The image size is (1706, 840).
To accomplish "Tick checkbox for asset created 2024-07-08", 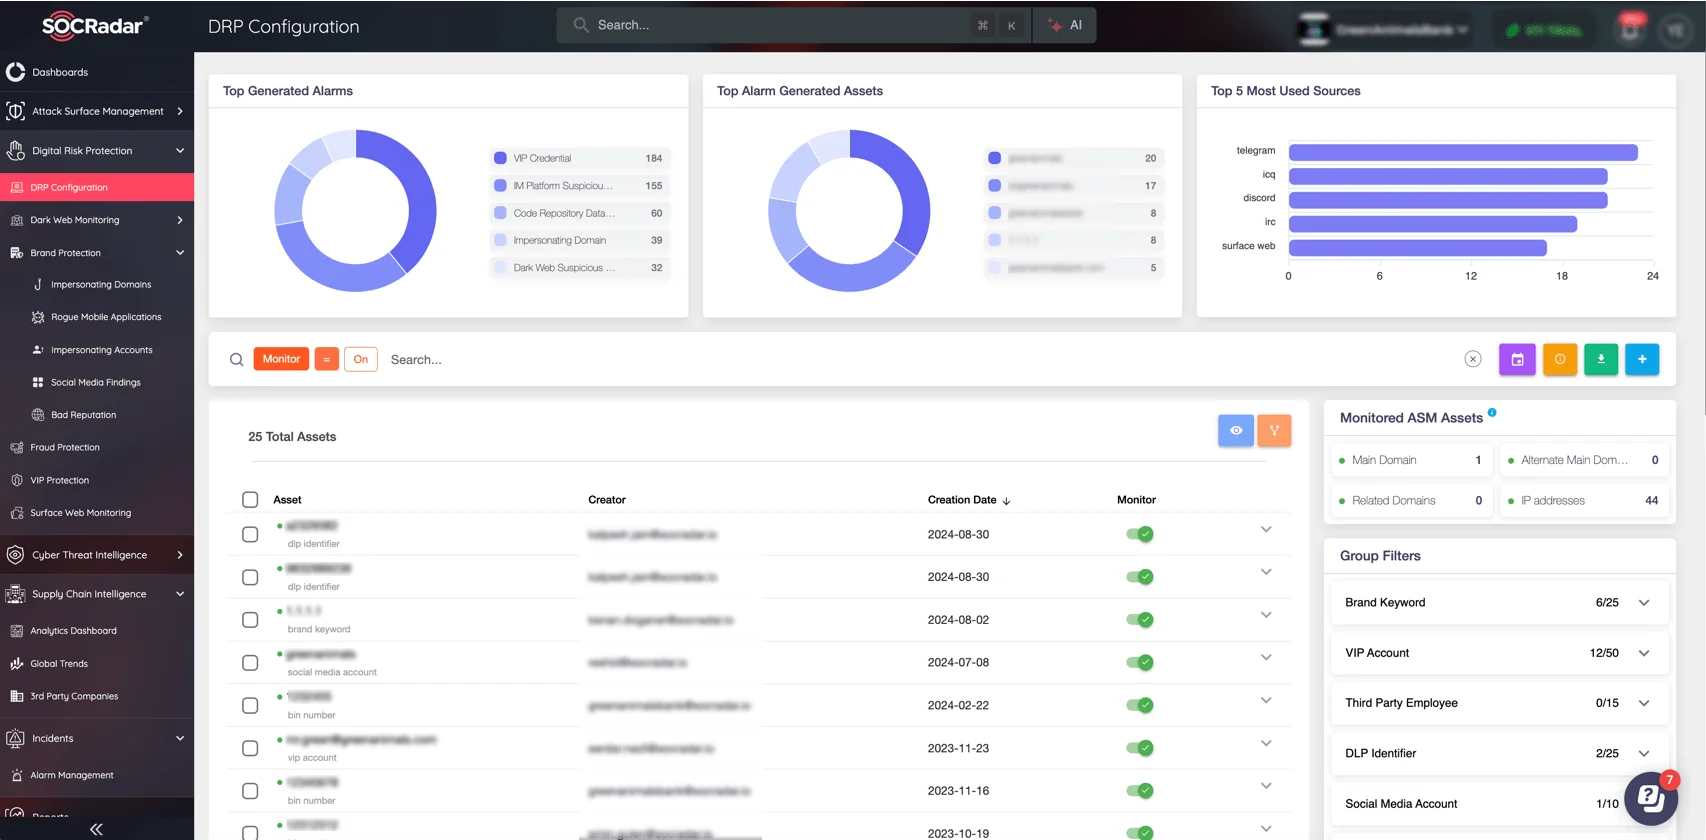I will (x=250, y=663).
